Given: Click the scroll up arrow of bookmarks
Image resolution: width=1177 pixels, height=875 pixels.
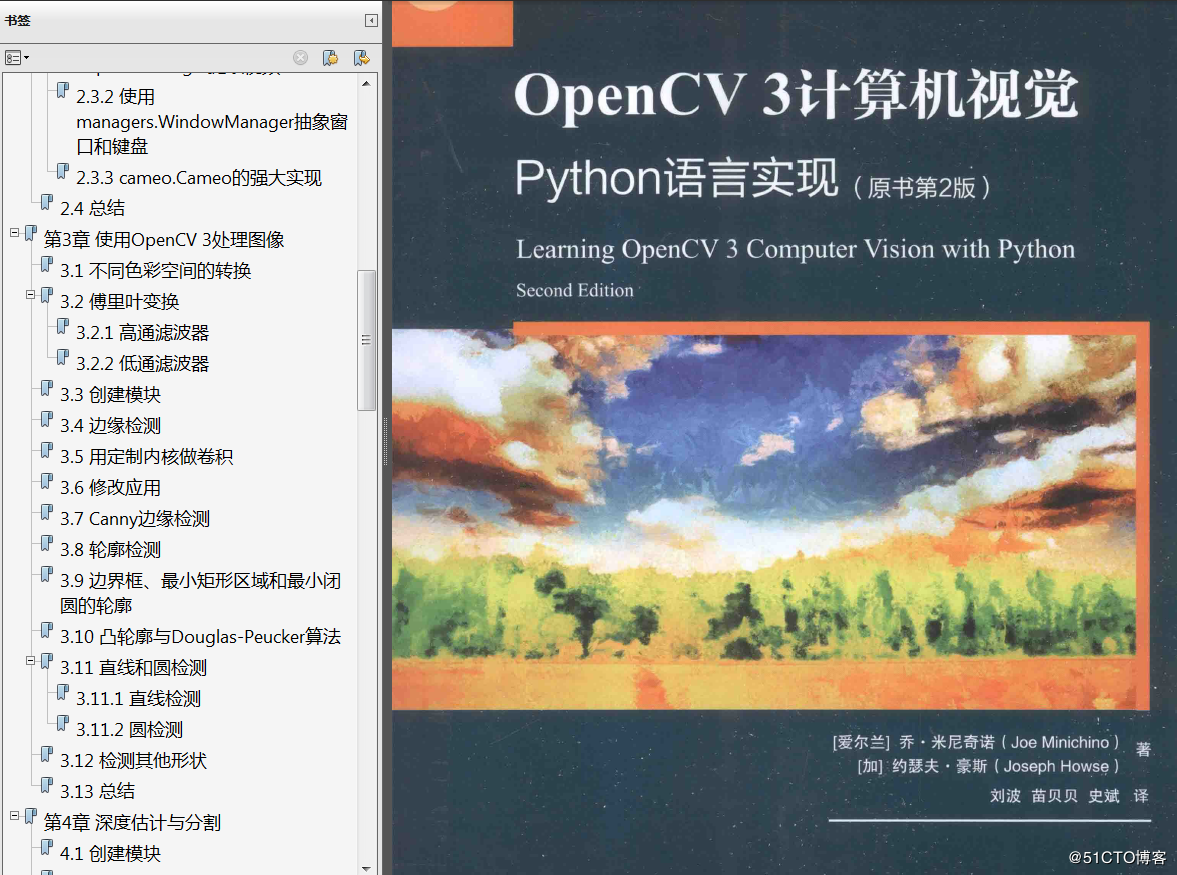Looking at the screenshot, I should [366, 84].
